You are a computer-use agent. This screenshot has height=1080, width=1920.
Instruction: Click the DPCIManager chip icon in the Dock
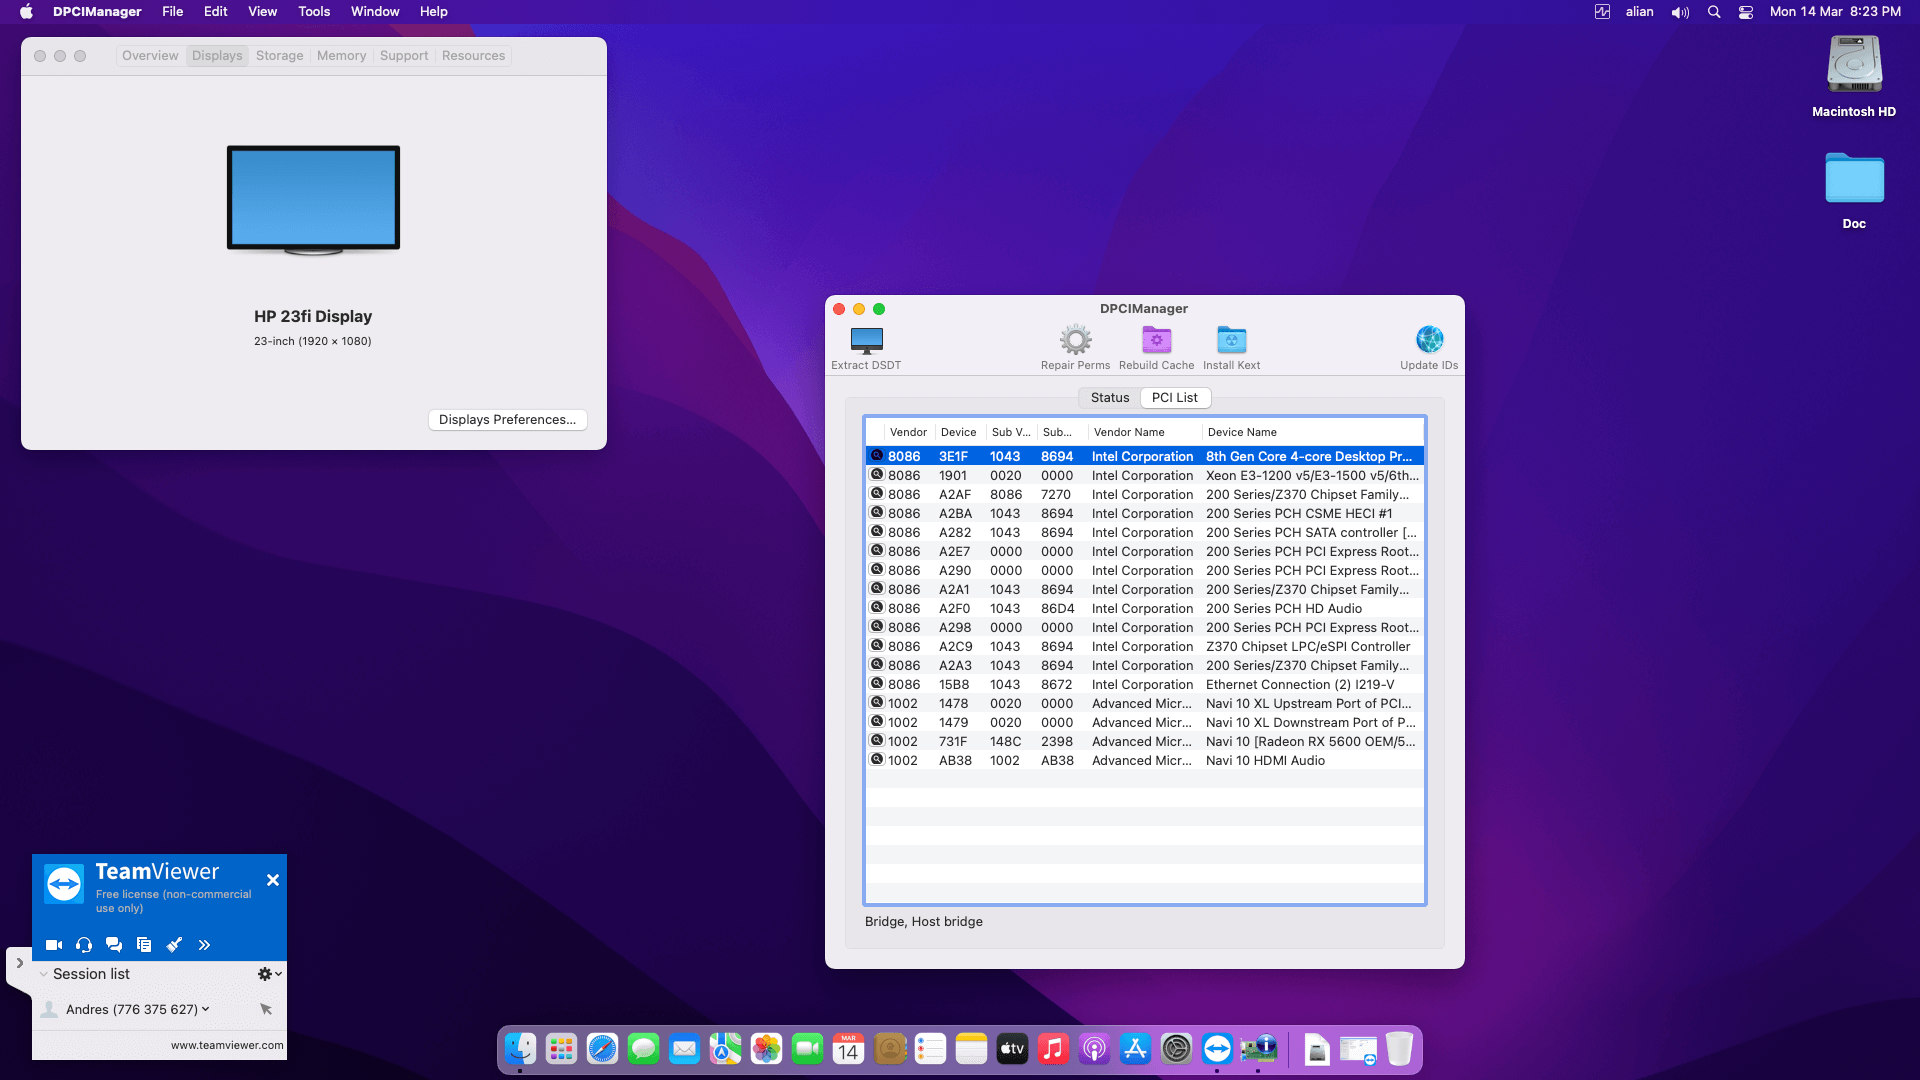point(1258,1049)
